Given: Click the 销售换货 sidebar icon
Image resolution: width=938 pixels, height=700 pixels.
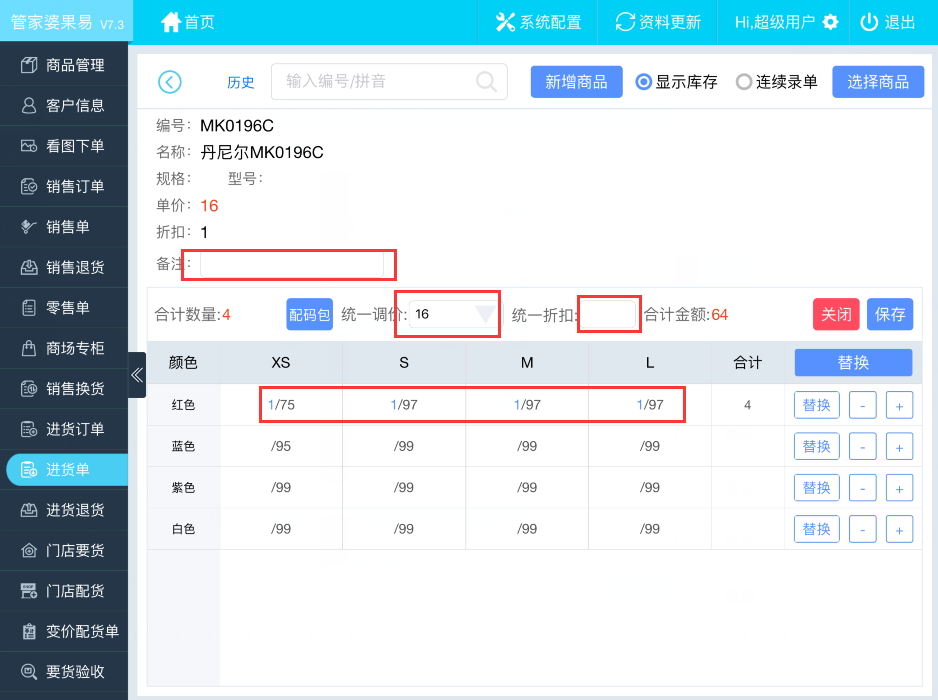Looking at the screenshot, I should (29, 389).
